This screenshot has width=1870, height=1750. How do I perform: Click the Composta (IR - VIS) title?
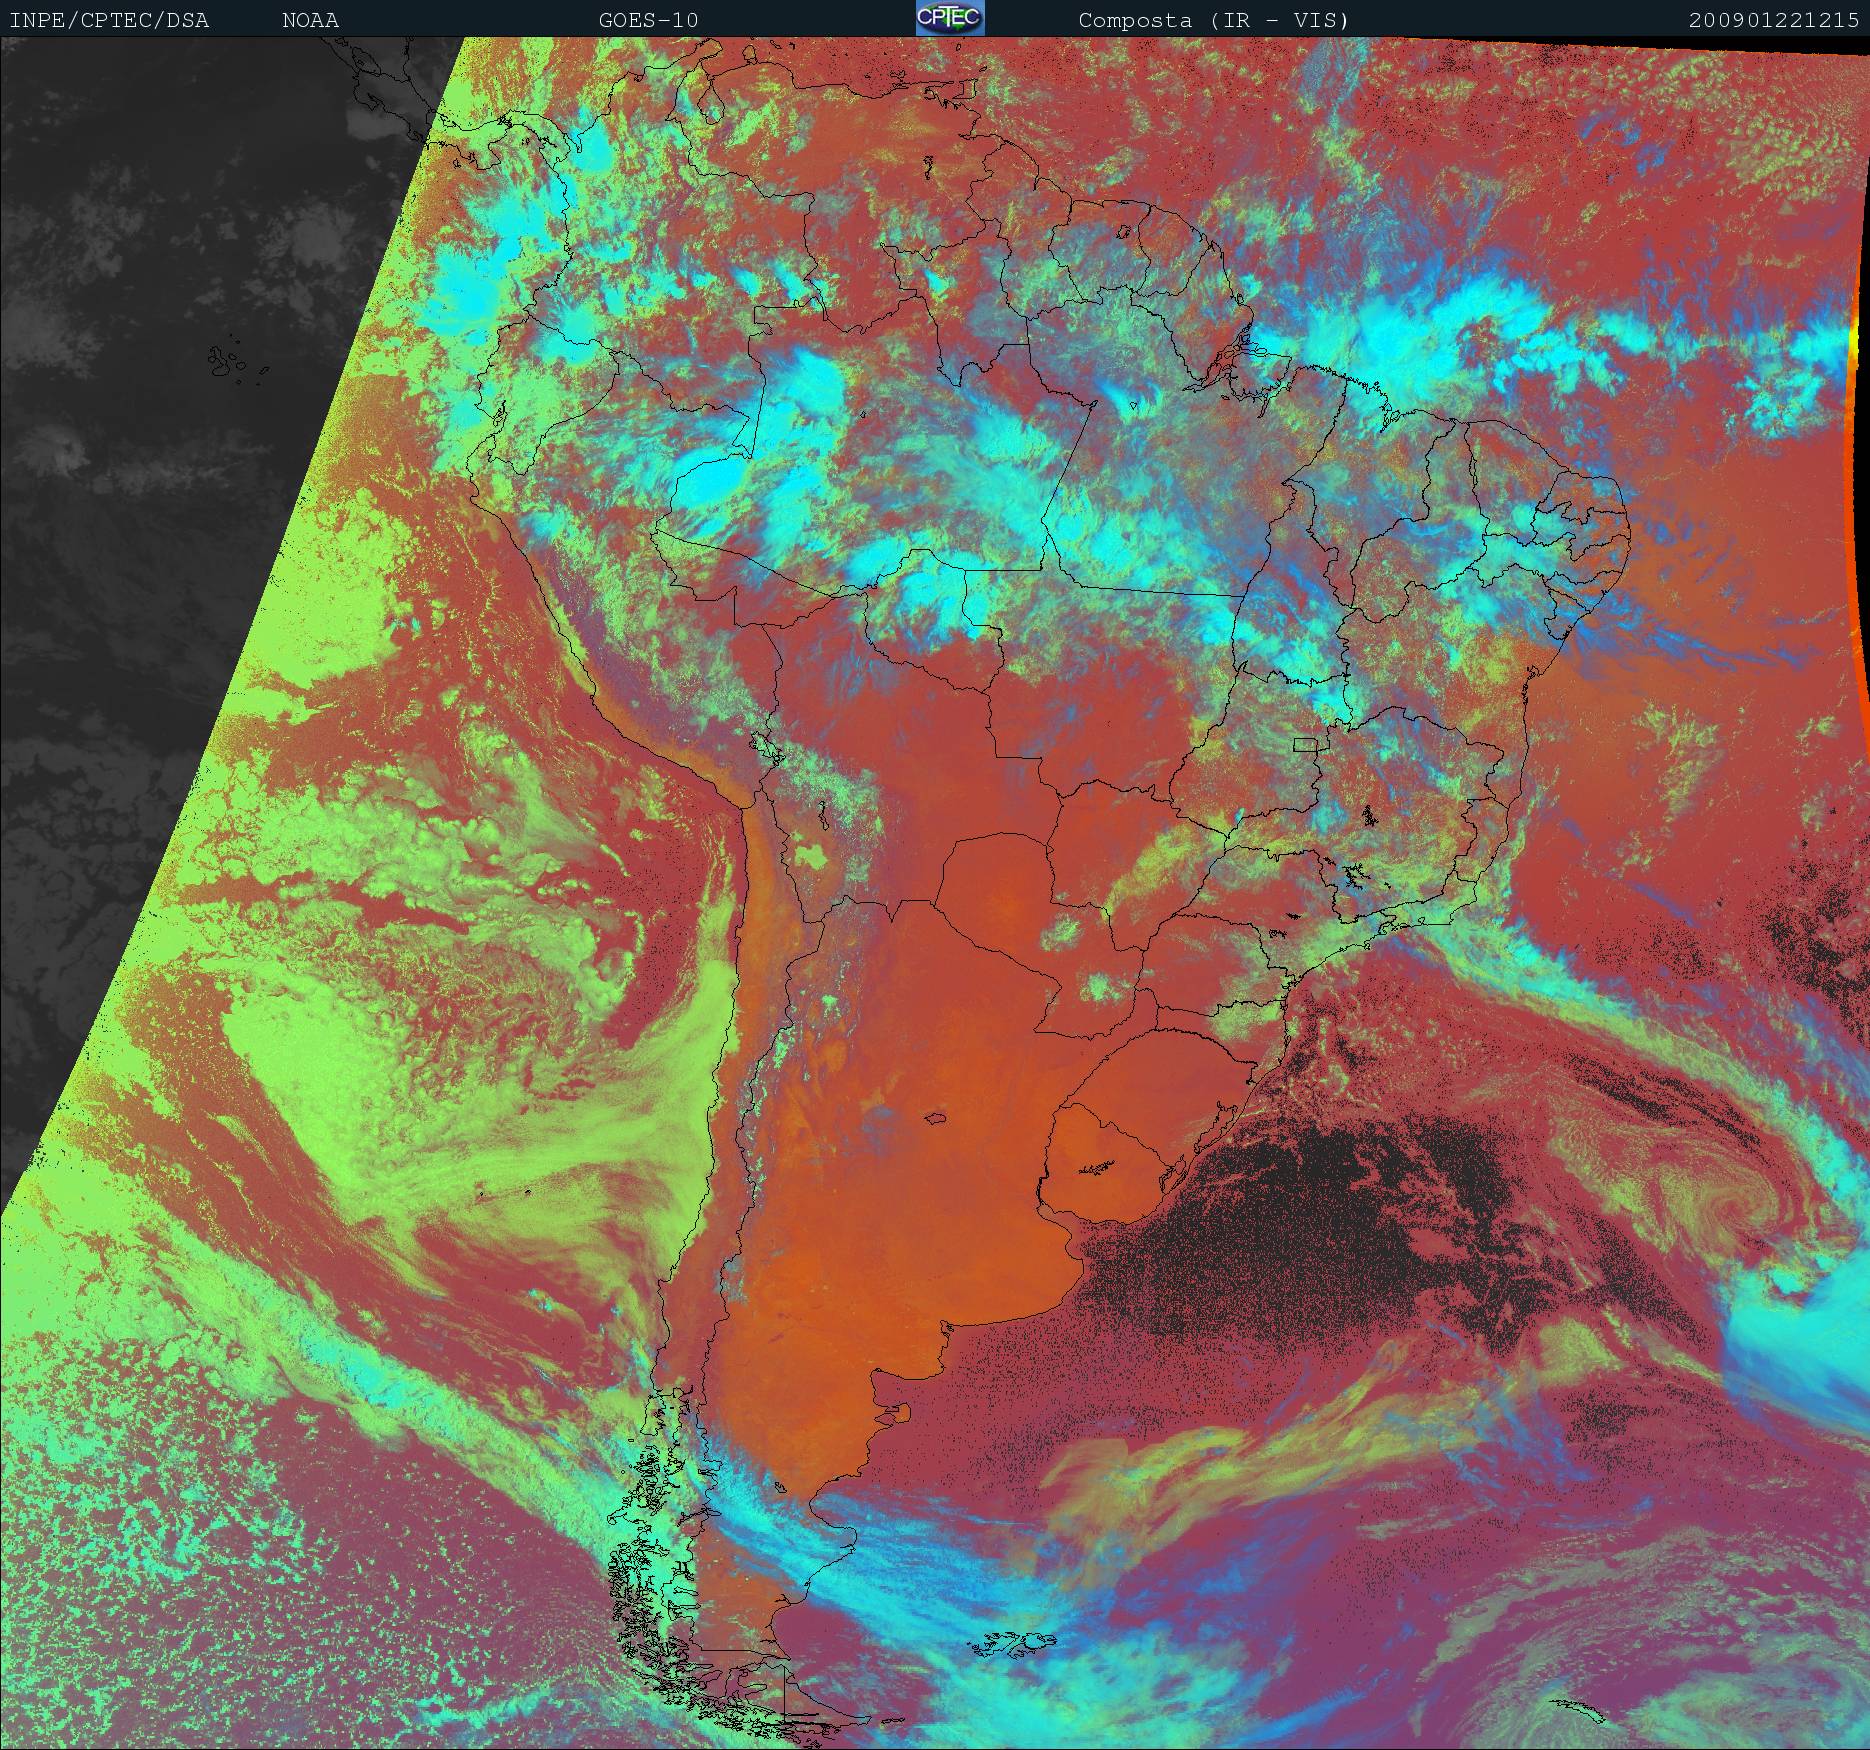(1214, 20)
